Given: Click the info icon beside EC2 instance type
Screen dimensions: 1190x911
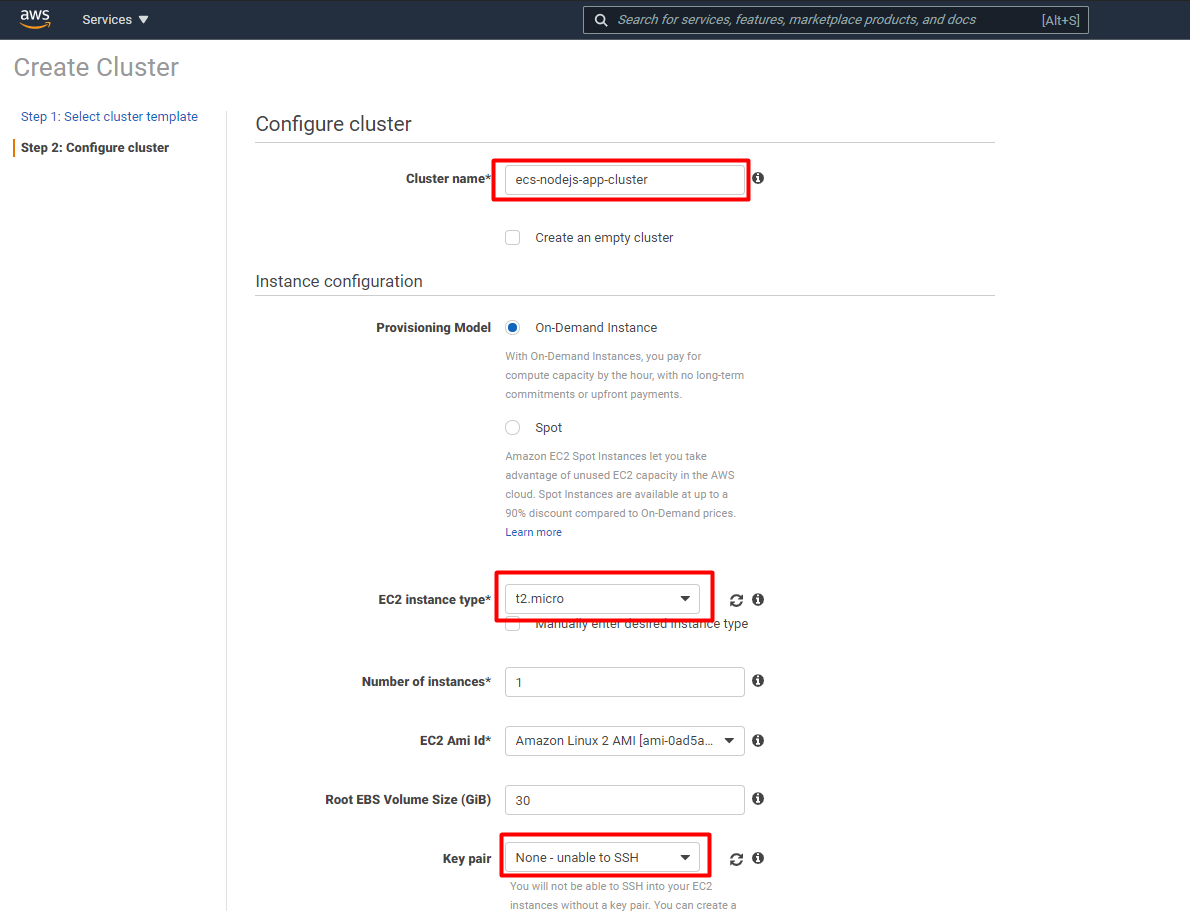Looking at the screenshot, I should pyautogui.click(x=757, y=599).
